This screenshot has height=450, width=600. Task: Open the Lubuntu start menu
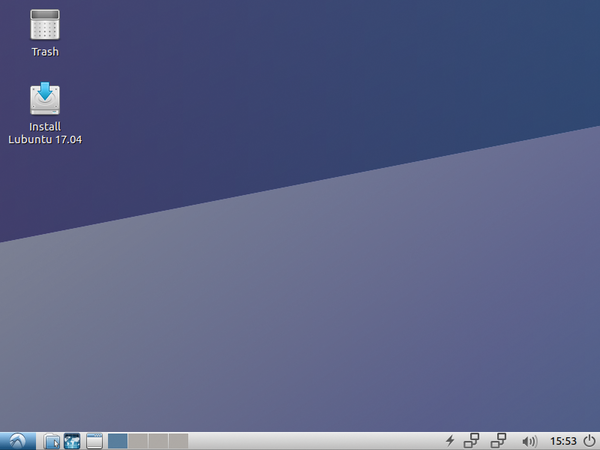pyautogui.click(x=18, y=441)
